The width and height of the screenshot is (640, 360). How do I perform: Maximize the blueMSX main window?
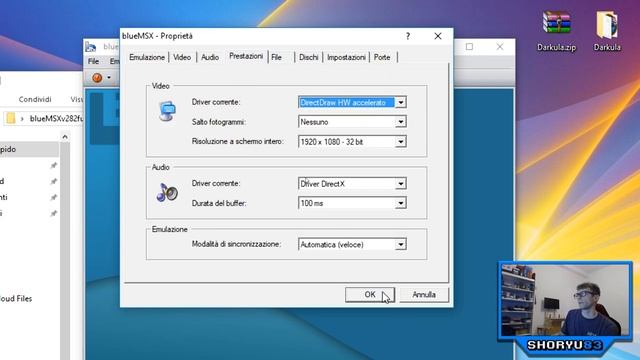[469, 47]
